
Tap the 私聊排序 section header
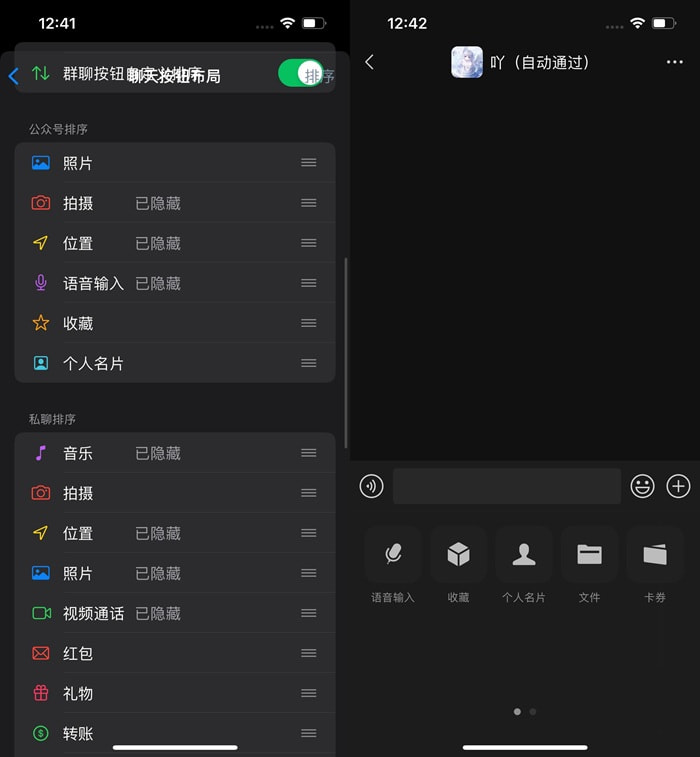click(x=52, y=419)
